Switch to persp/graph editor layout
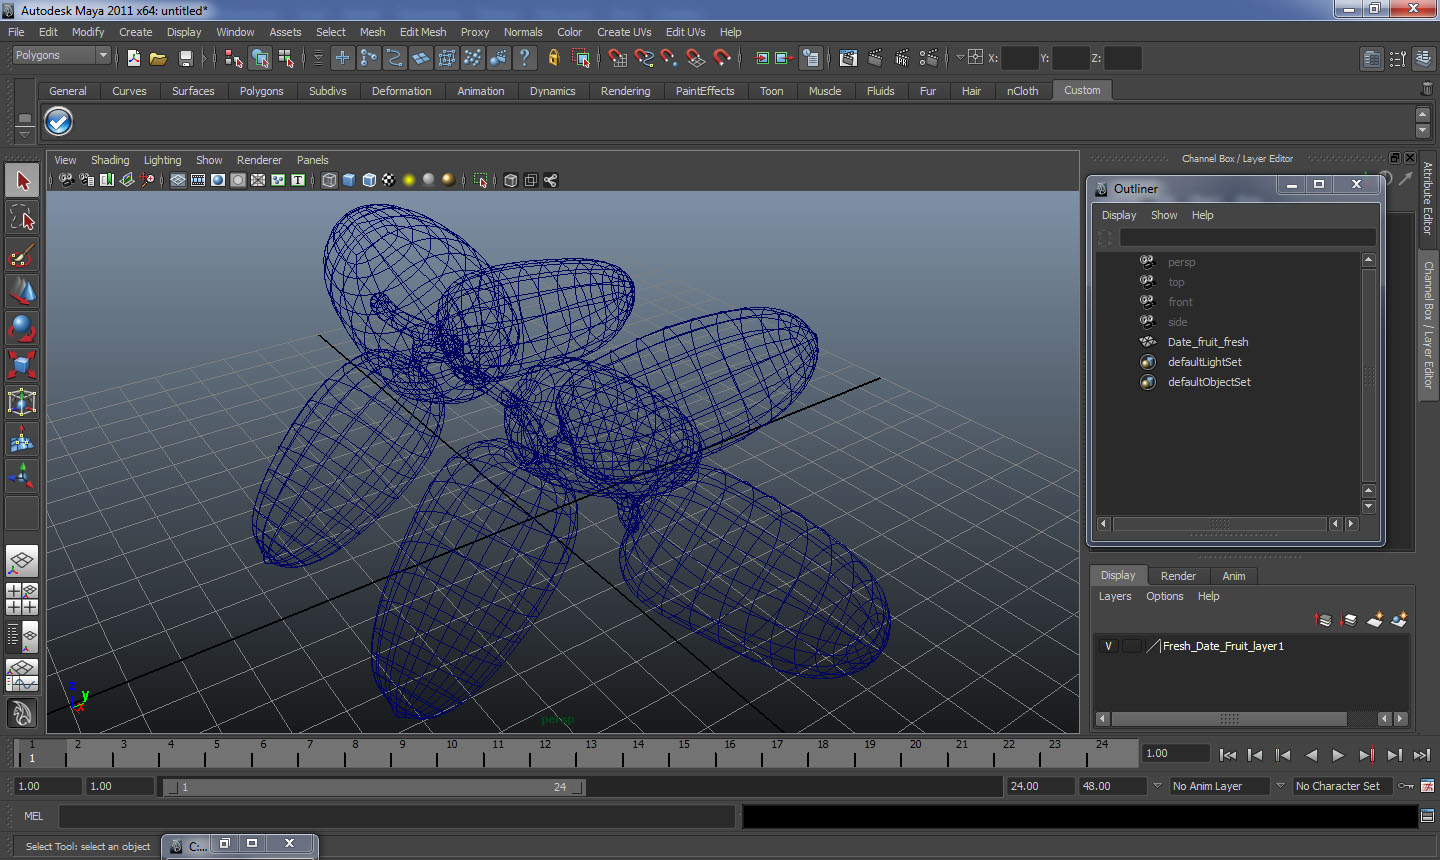 point(22,675)
